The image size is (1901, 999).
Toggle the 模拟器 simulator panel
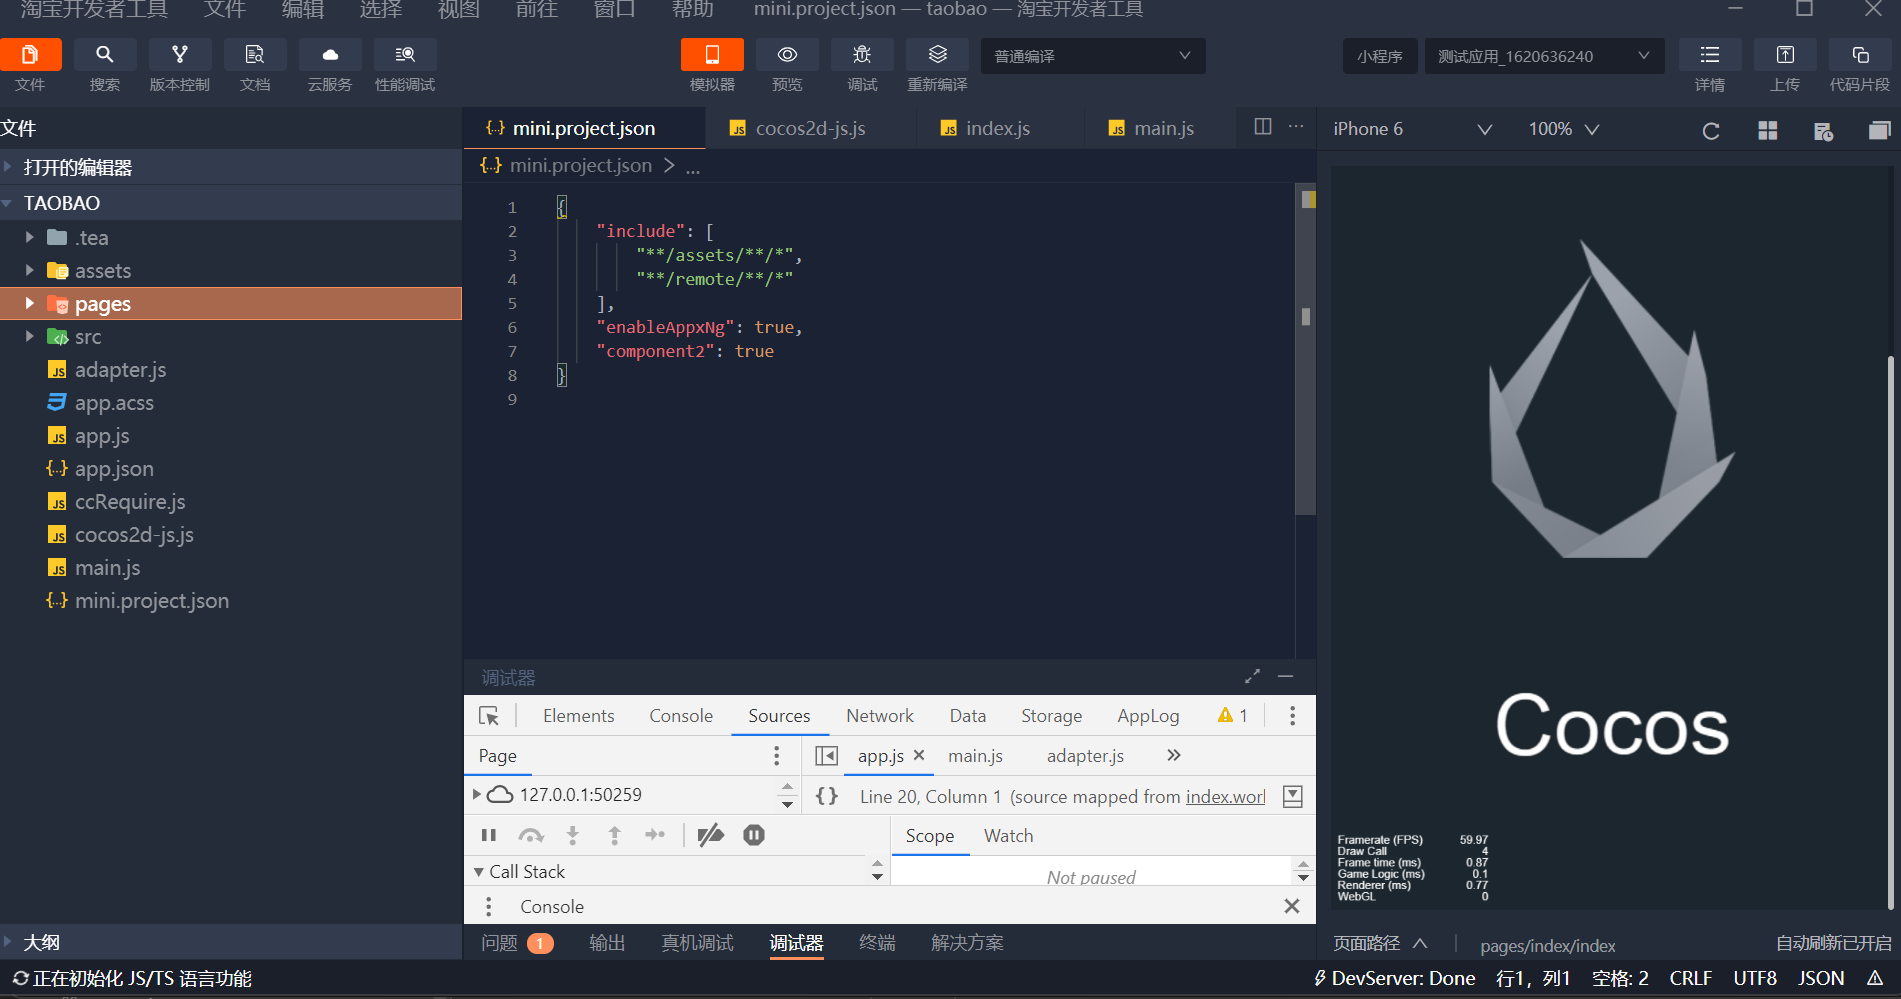[x=712, y=55]
